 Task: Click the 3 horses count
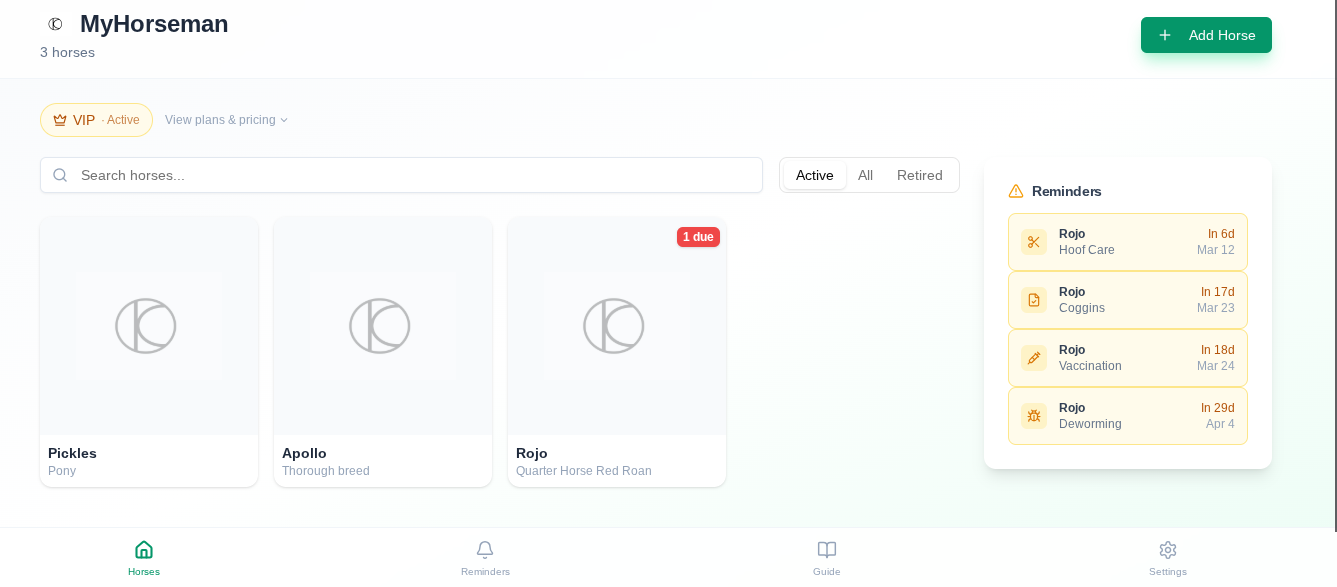click(x=67, y=52)
